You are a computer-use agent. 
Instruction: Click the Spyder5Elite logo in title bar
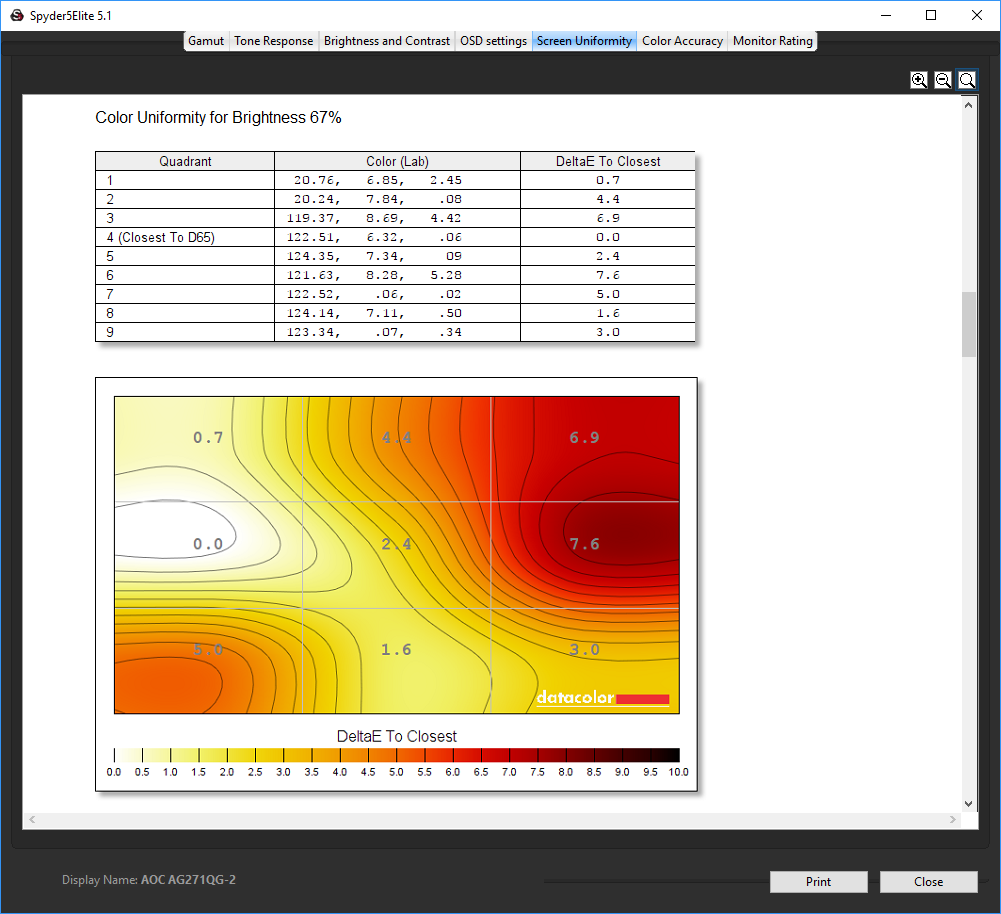coord(17,15)
